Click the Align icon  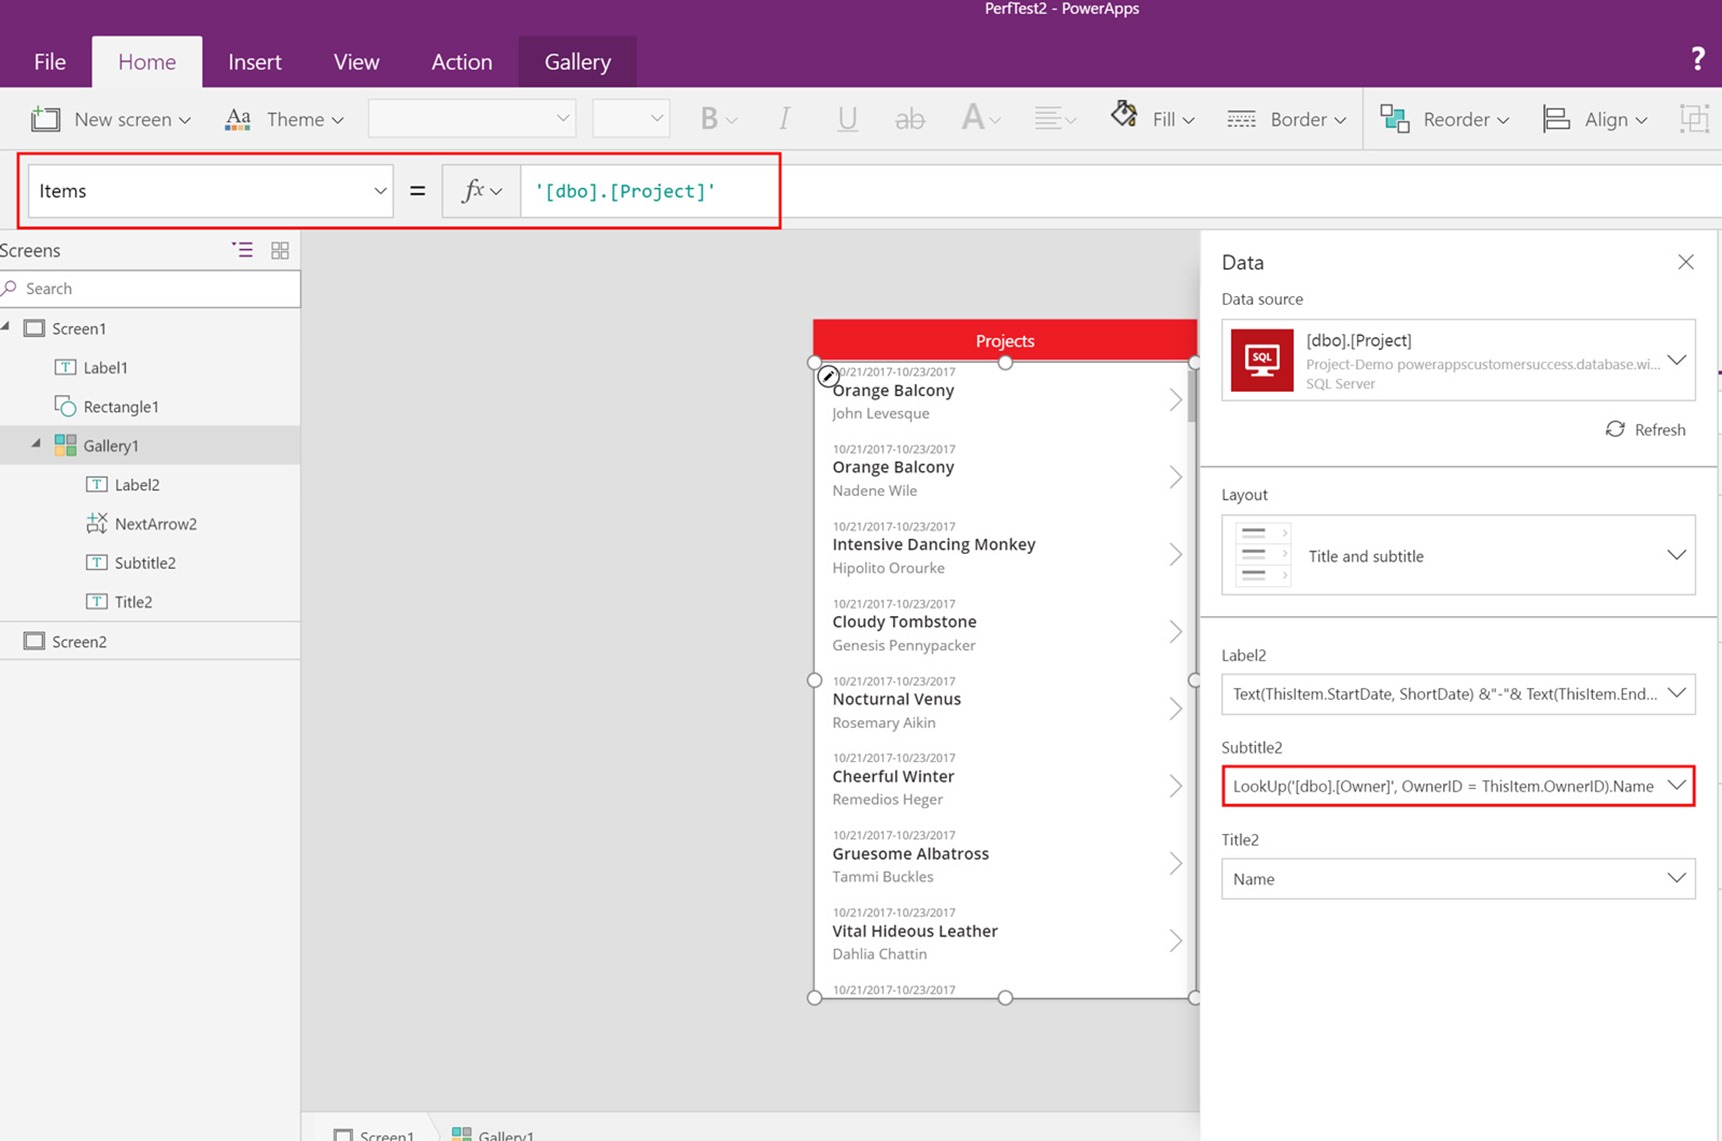[x=1556, y=118]
